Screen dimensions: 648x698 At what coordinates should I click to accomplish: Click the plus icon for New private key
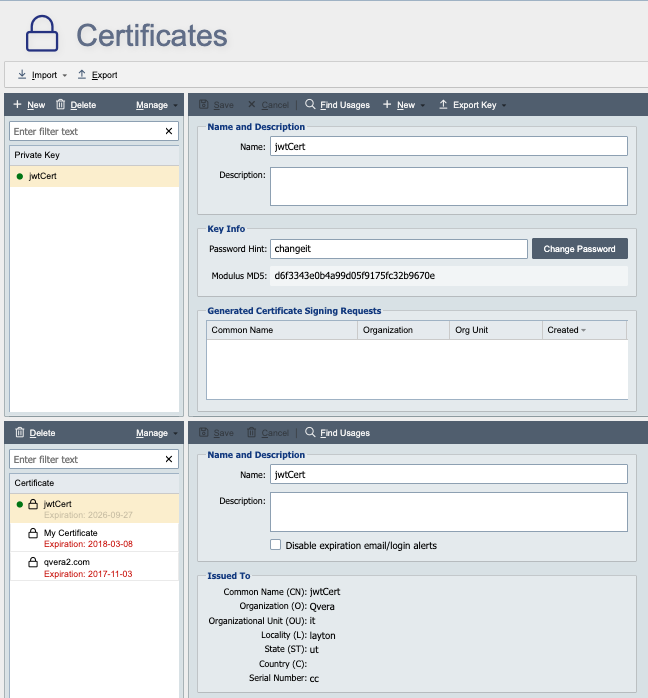pos(17,104)
